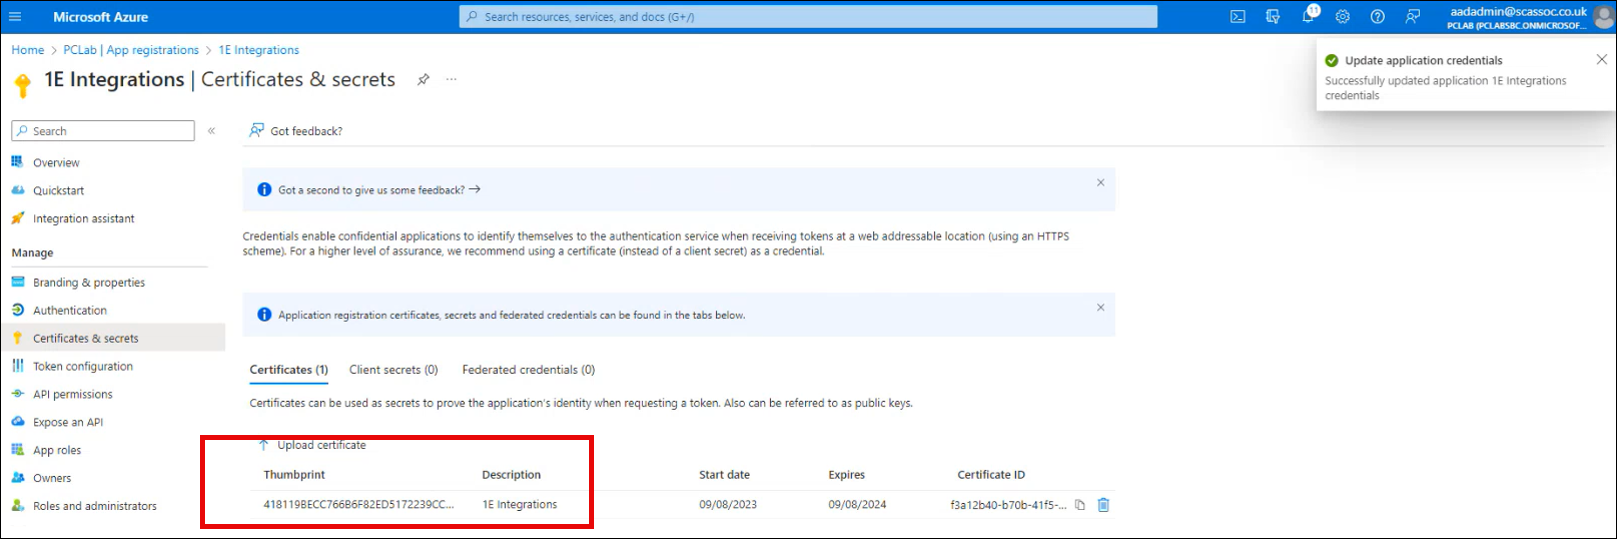Click the notifications bell icon
This screenshot has height=539, width=1617.
click(x=1308, y=17)
